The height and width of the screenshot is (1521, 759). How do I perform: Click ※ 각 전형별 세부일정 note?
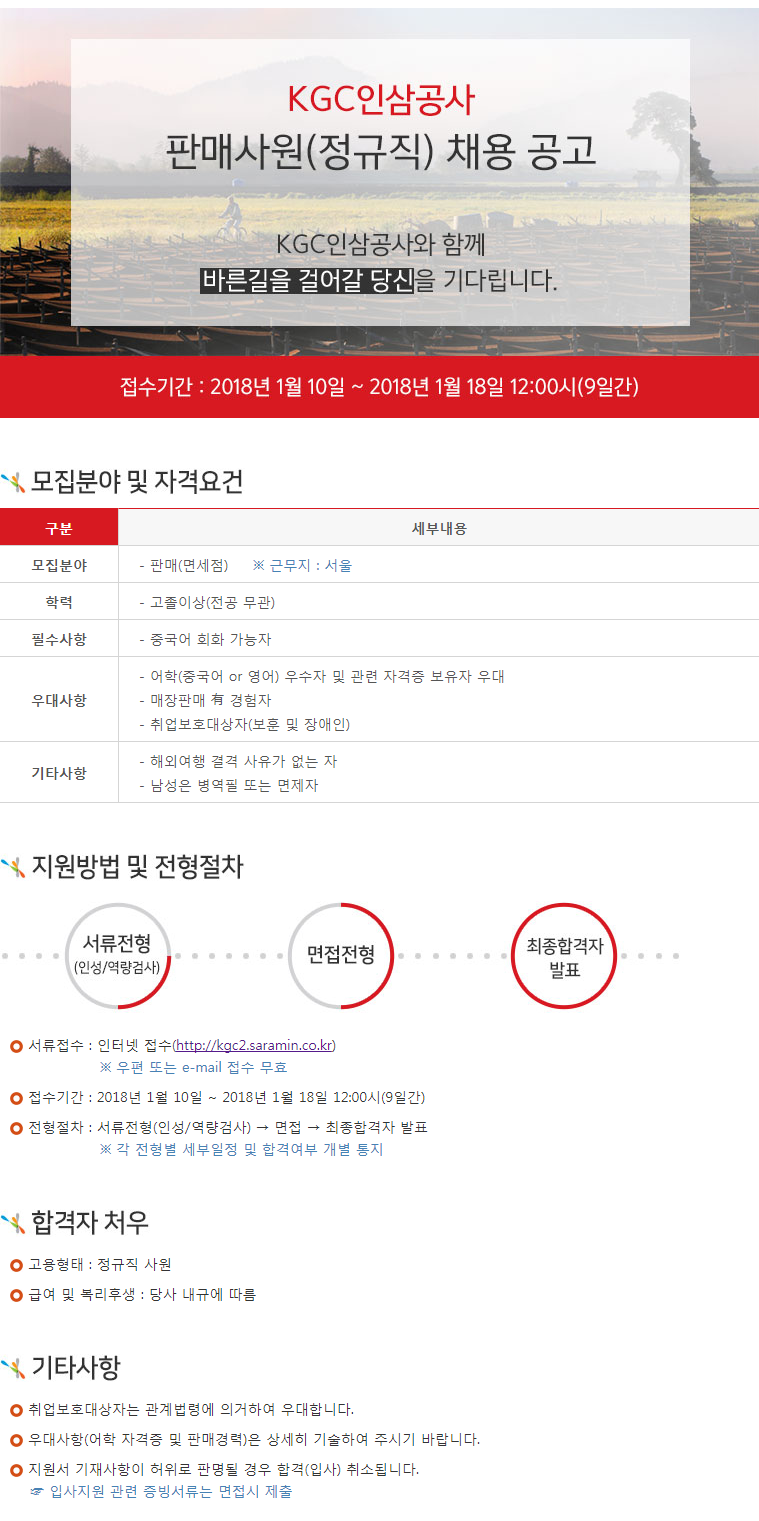coord(241,1149)
